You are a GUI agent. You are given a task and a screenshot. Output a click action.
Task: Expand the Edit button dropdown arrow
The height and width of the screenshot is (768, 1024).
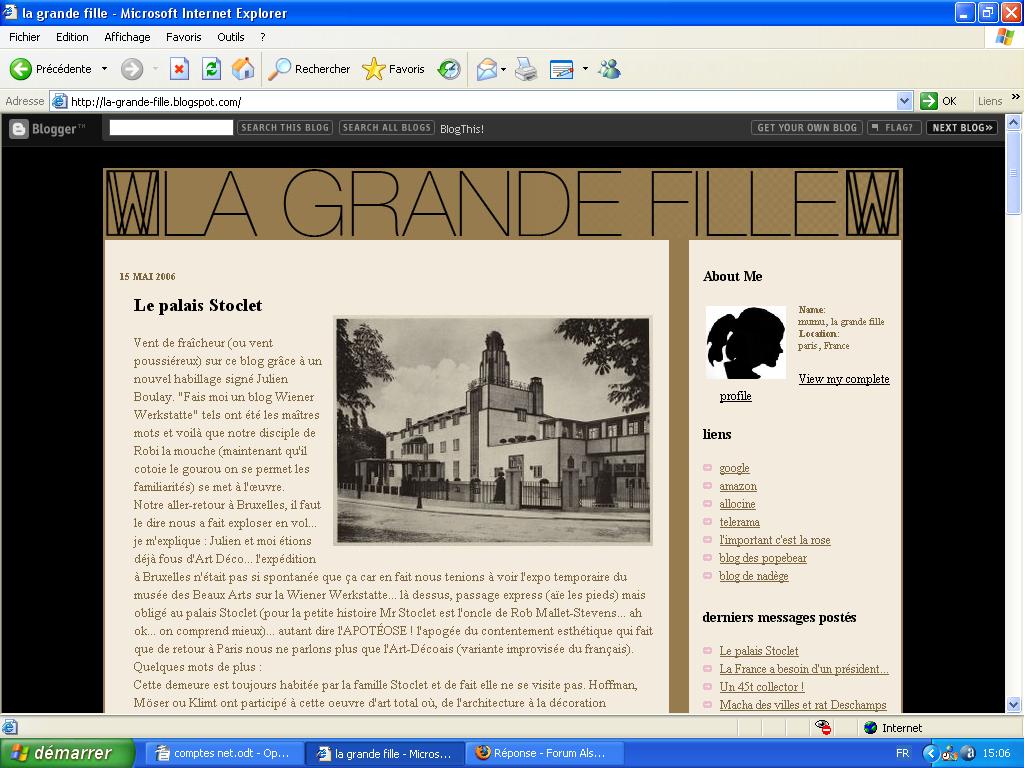pyautogui.click(x=585, y=69)
